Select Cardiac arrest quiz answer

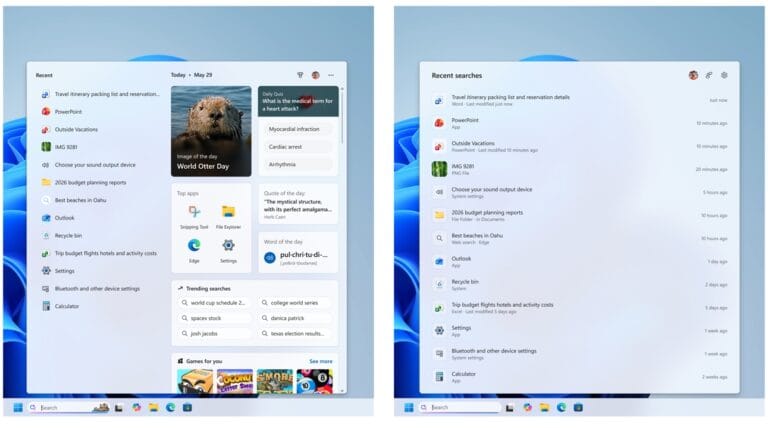298,146
